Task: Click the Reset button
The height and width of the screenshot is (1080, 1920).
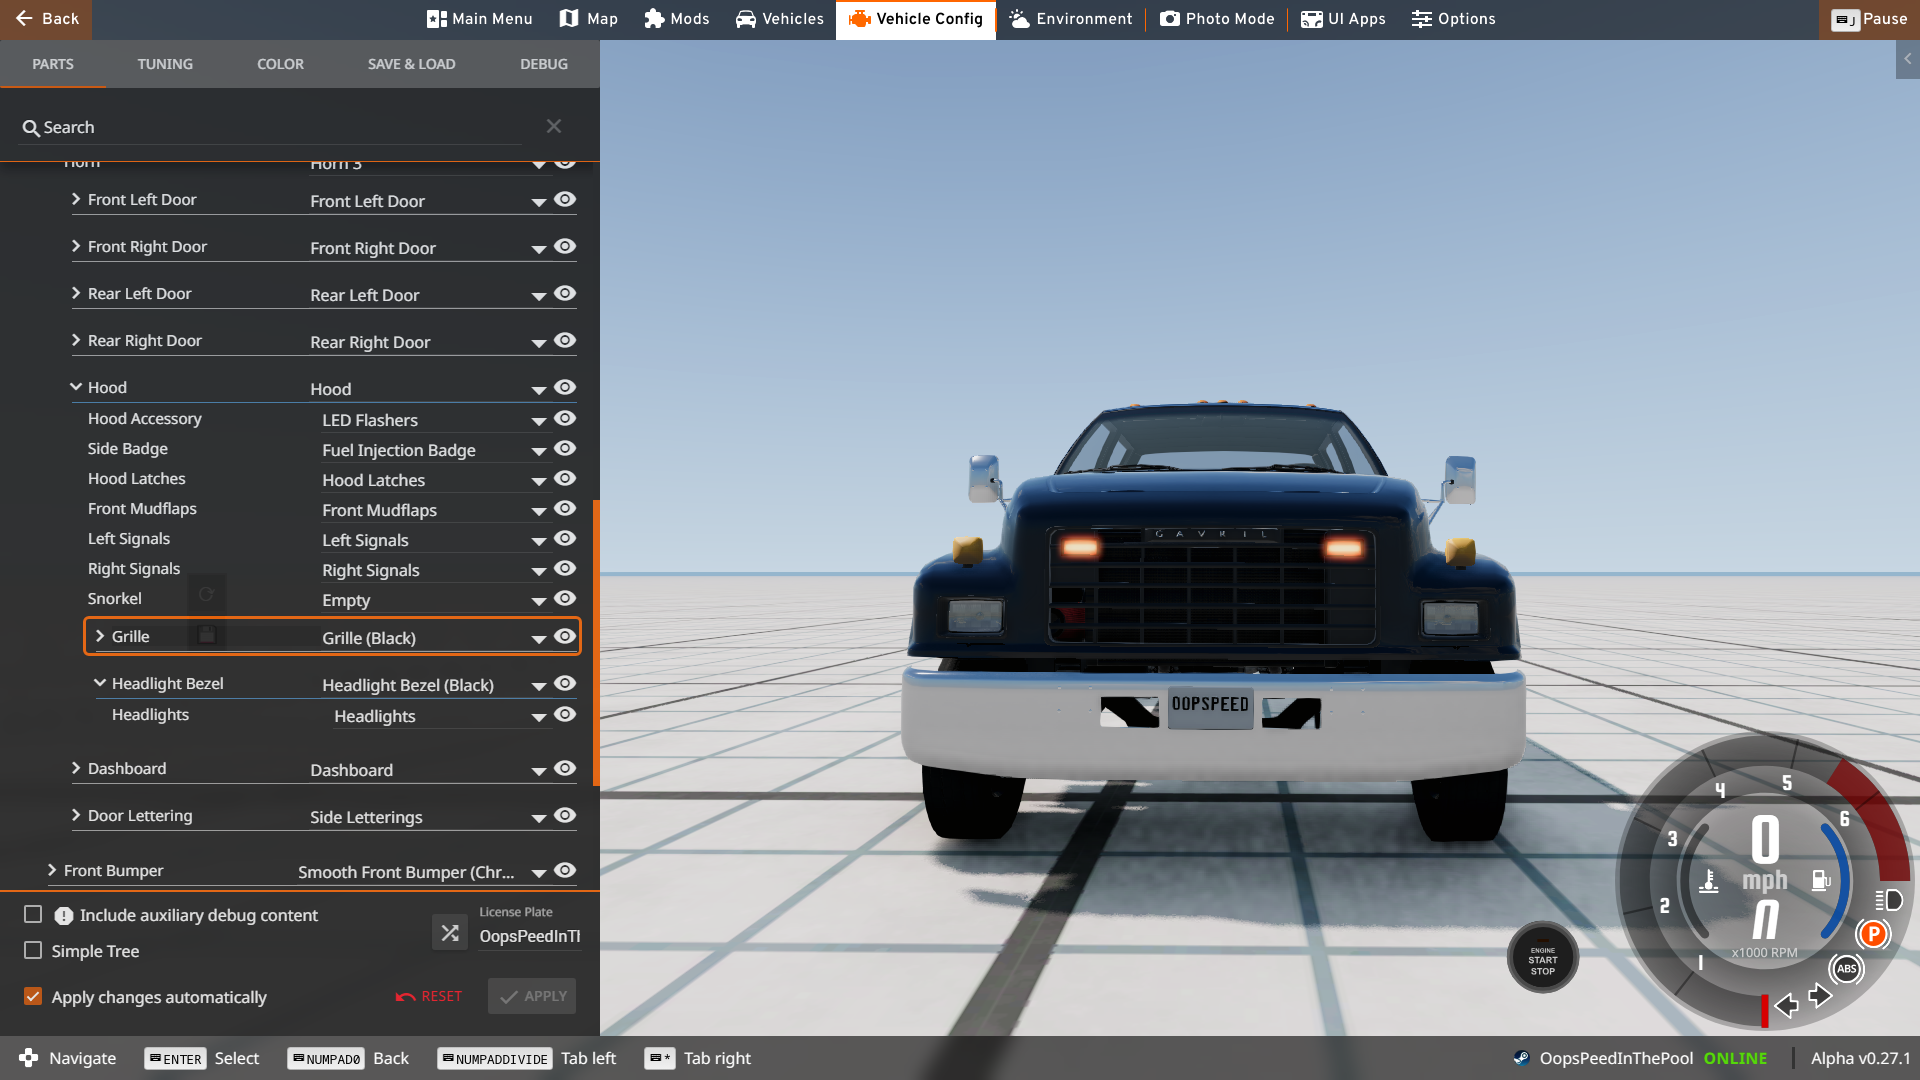Action: (429, 996)
